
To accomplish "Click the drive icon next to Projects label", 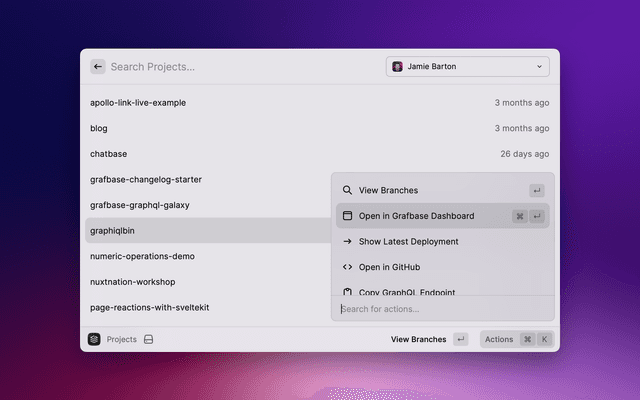I will point(148,340).
